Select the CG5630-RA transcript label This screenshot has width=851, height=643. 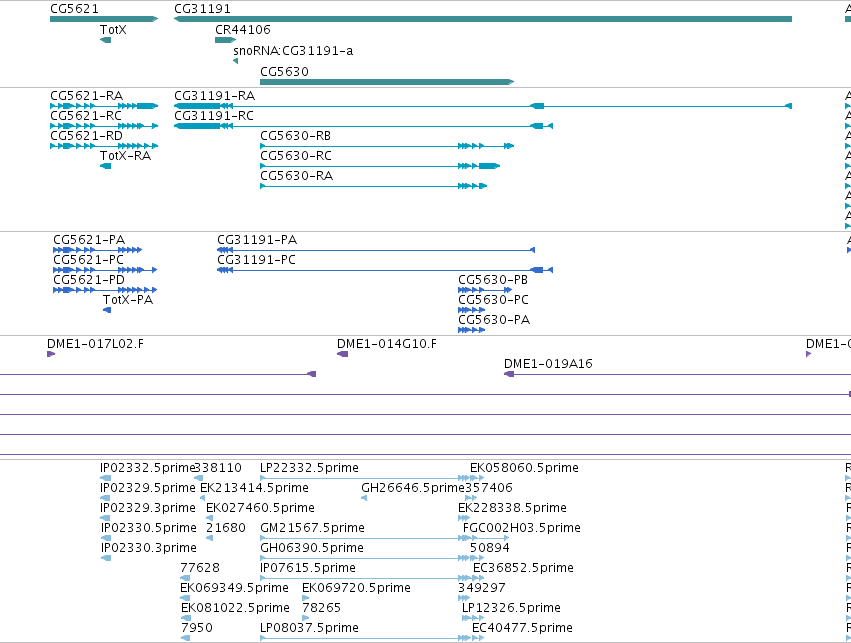[x=296, y=176]
